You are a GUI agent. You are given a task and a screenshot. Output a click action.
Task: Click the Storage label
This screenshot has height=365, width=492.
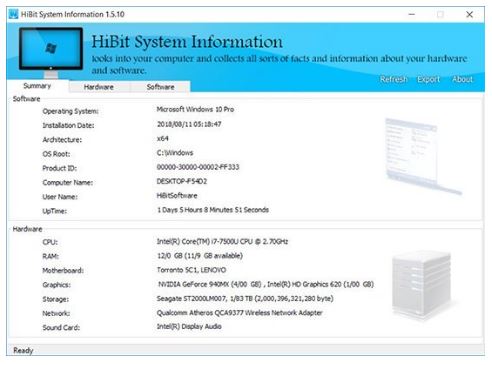pyautogui.click(x=56, y=299)
